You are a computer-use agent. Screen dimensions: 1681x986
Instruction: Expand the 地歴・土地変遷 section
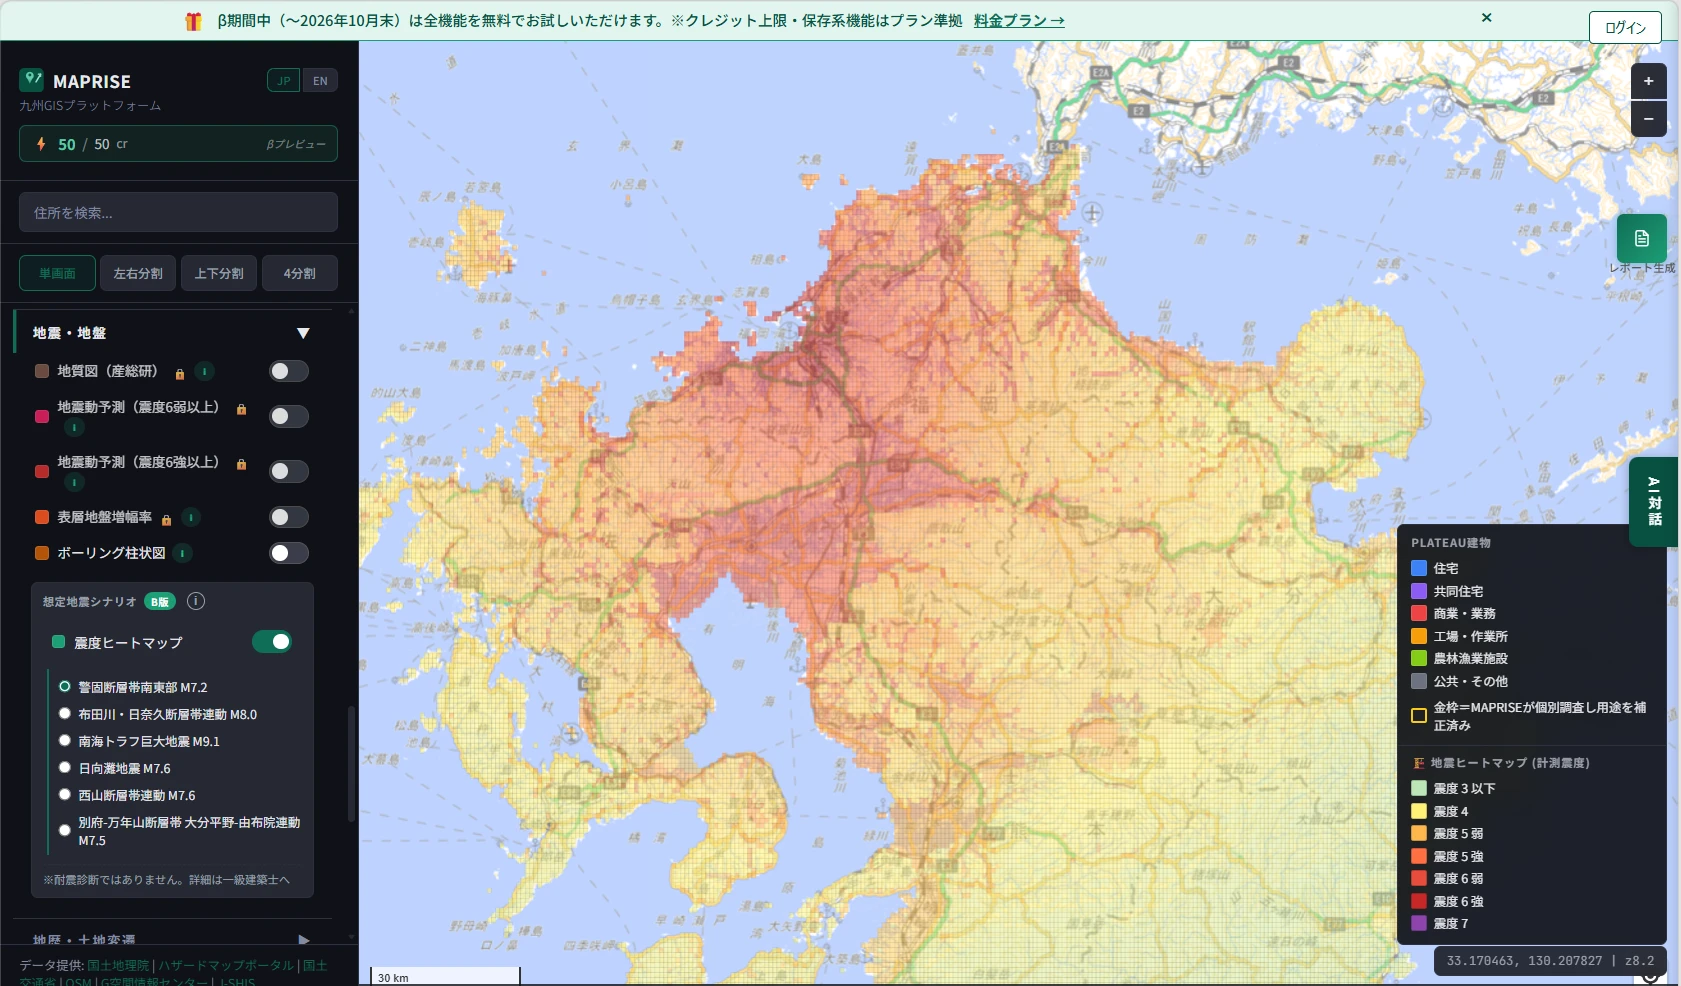[x=303, y=940]
